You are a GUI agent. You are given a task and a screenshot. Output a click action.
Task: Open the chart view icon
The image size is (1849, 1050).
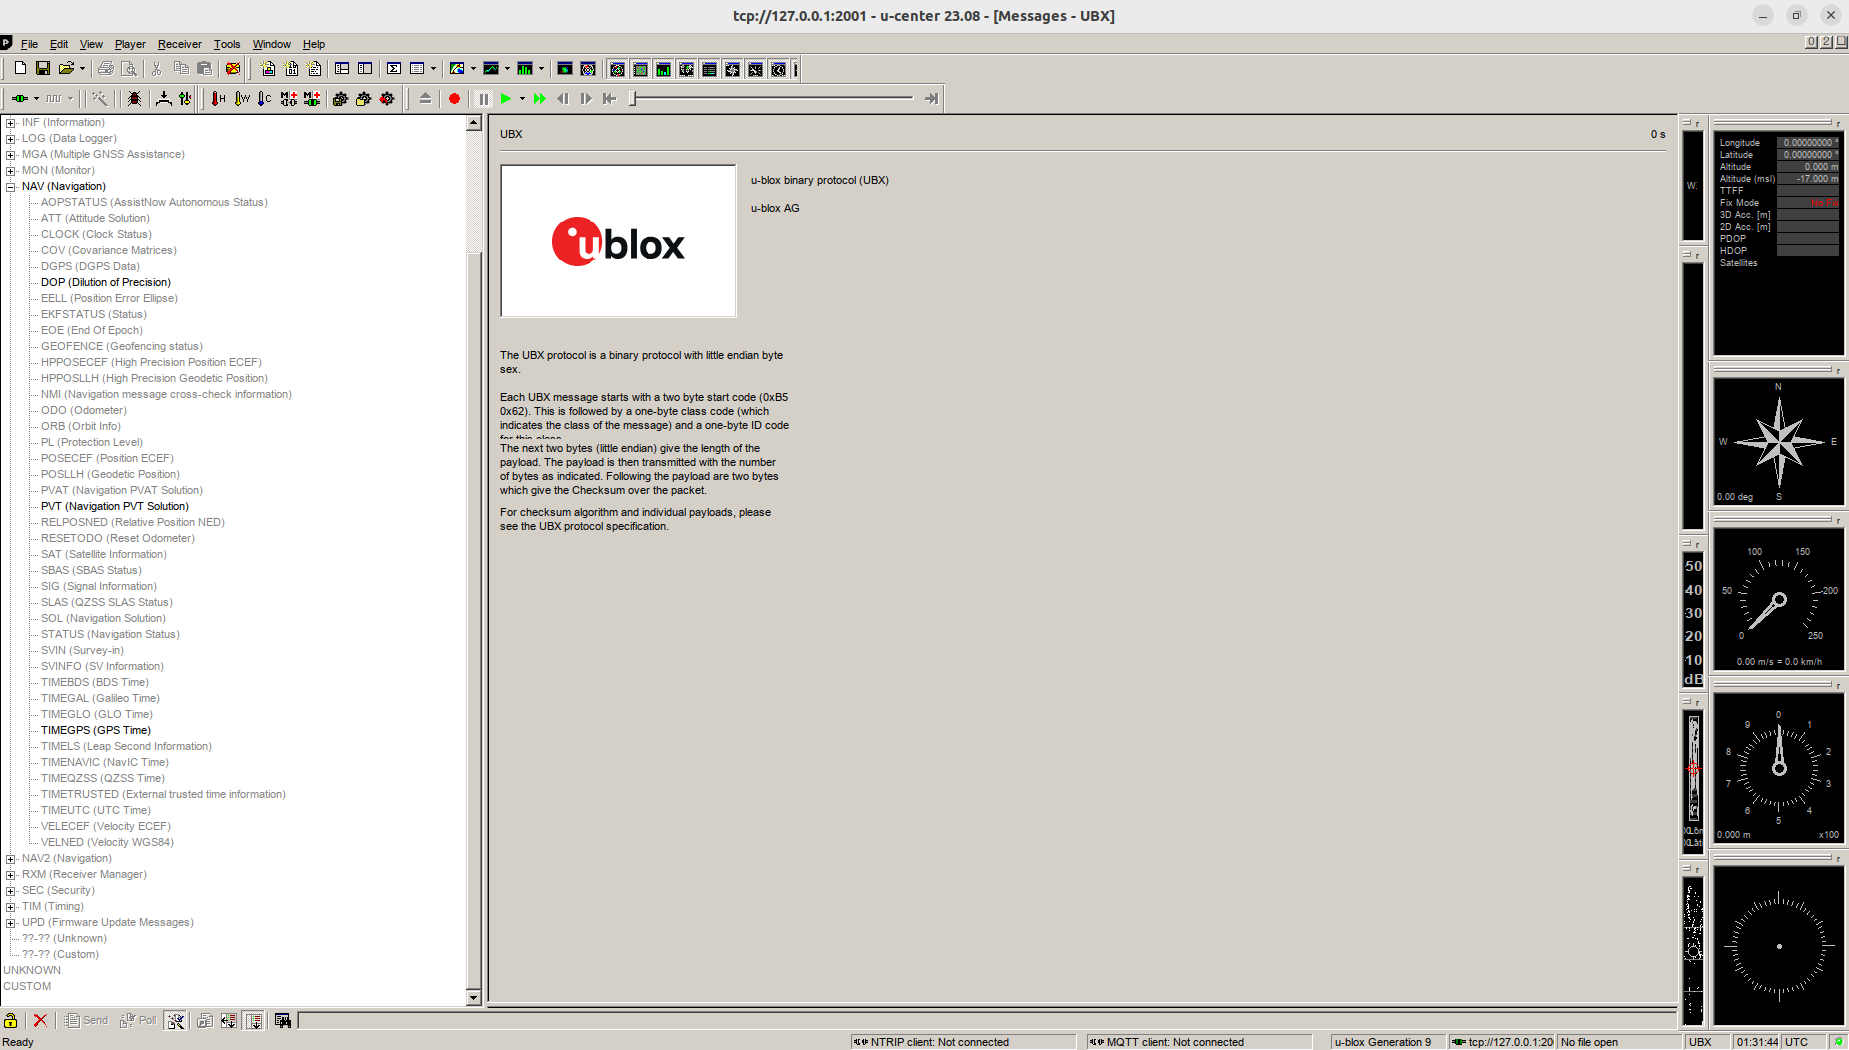[x=491, y=68]
